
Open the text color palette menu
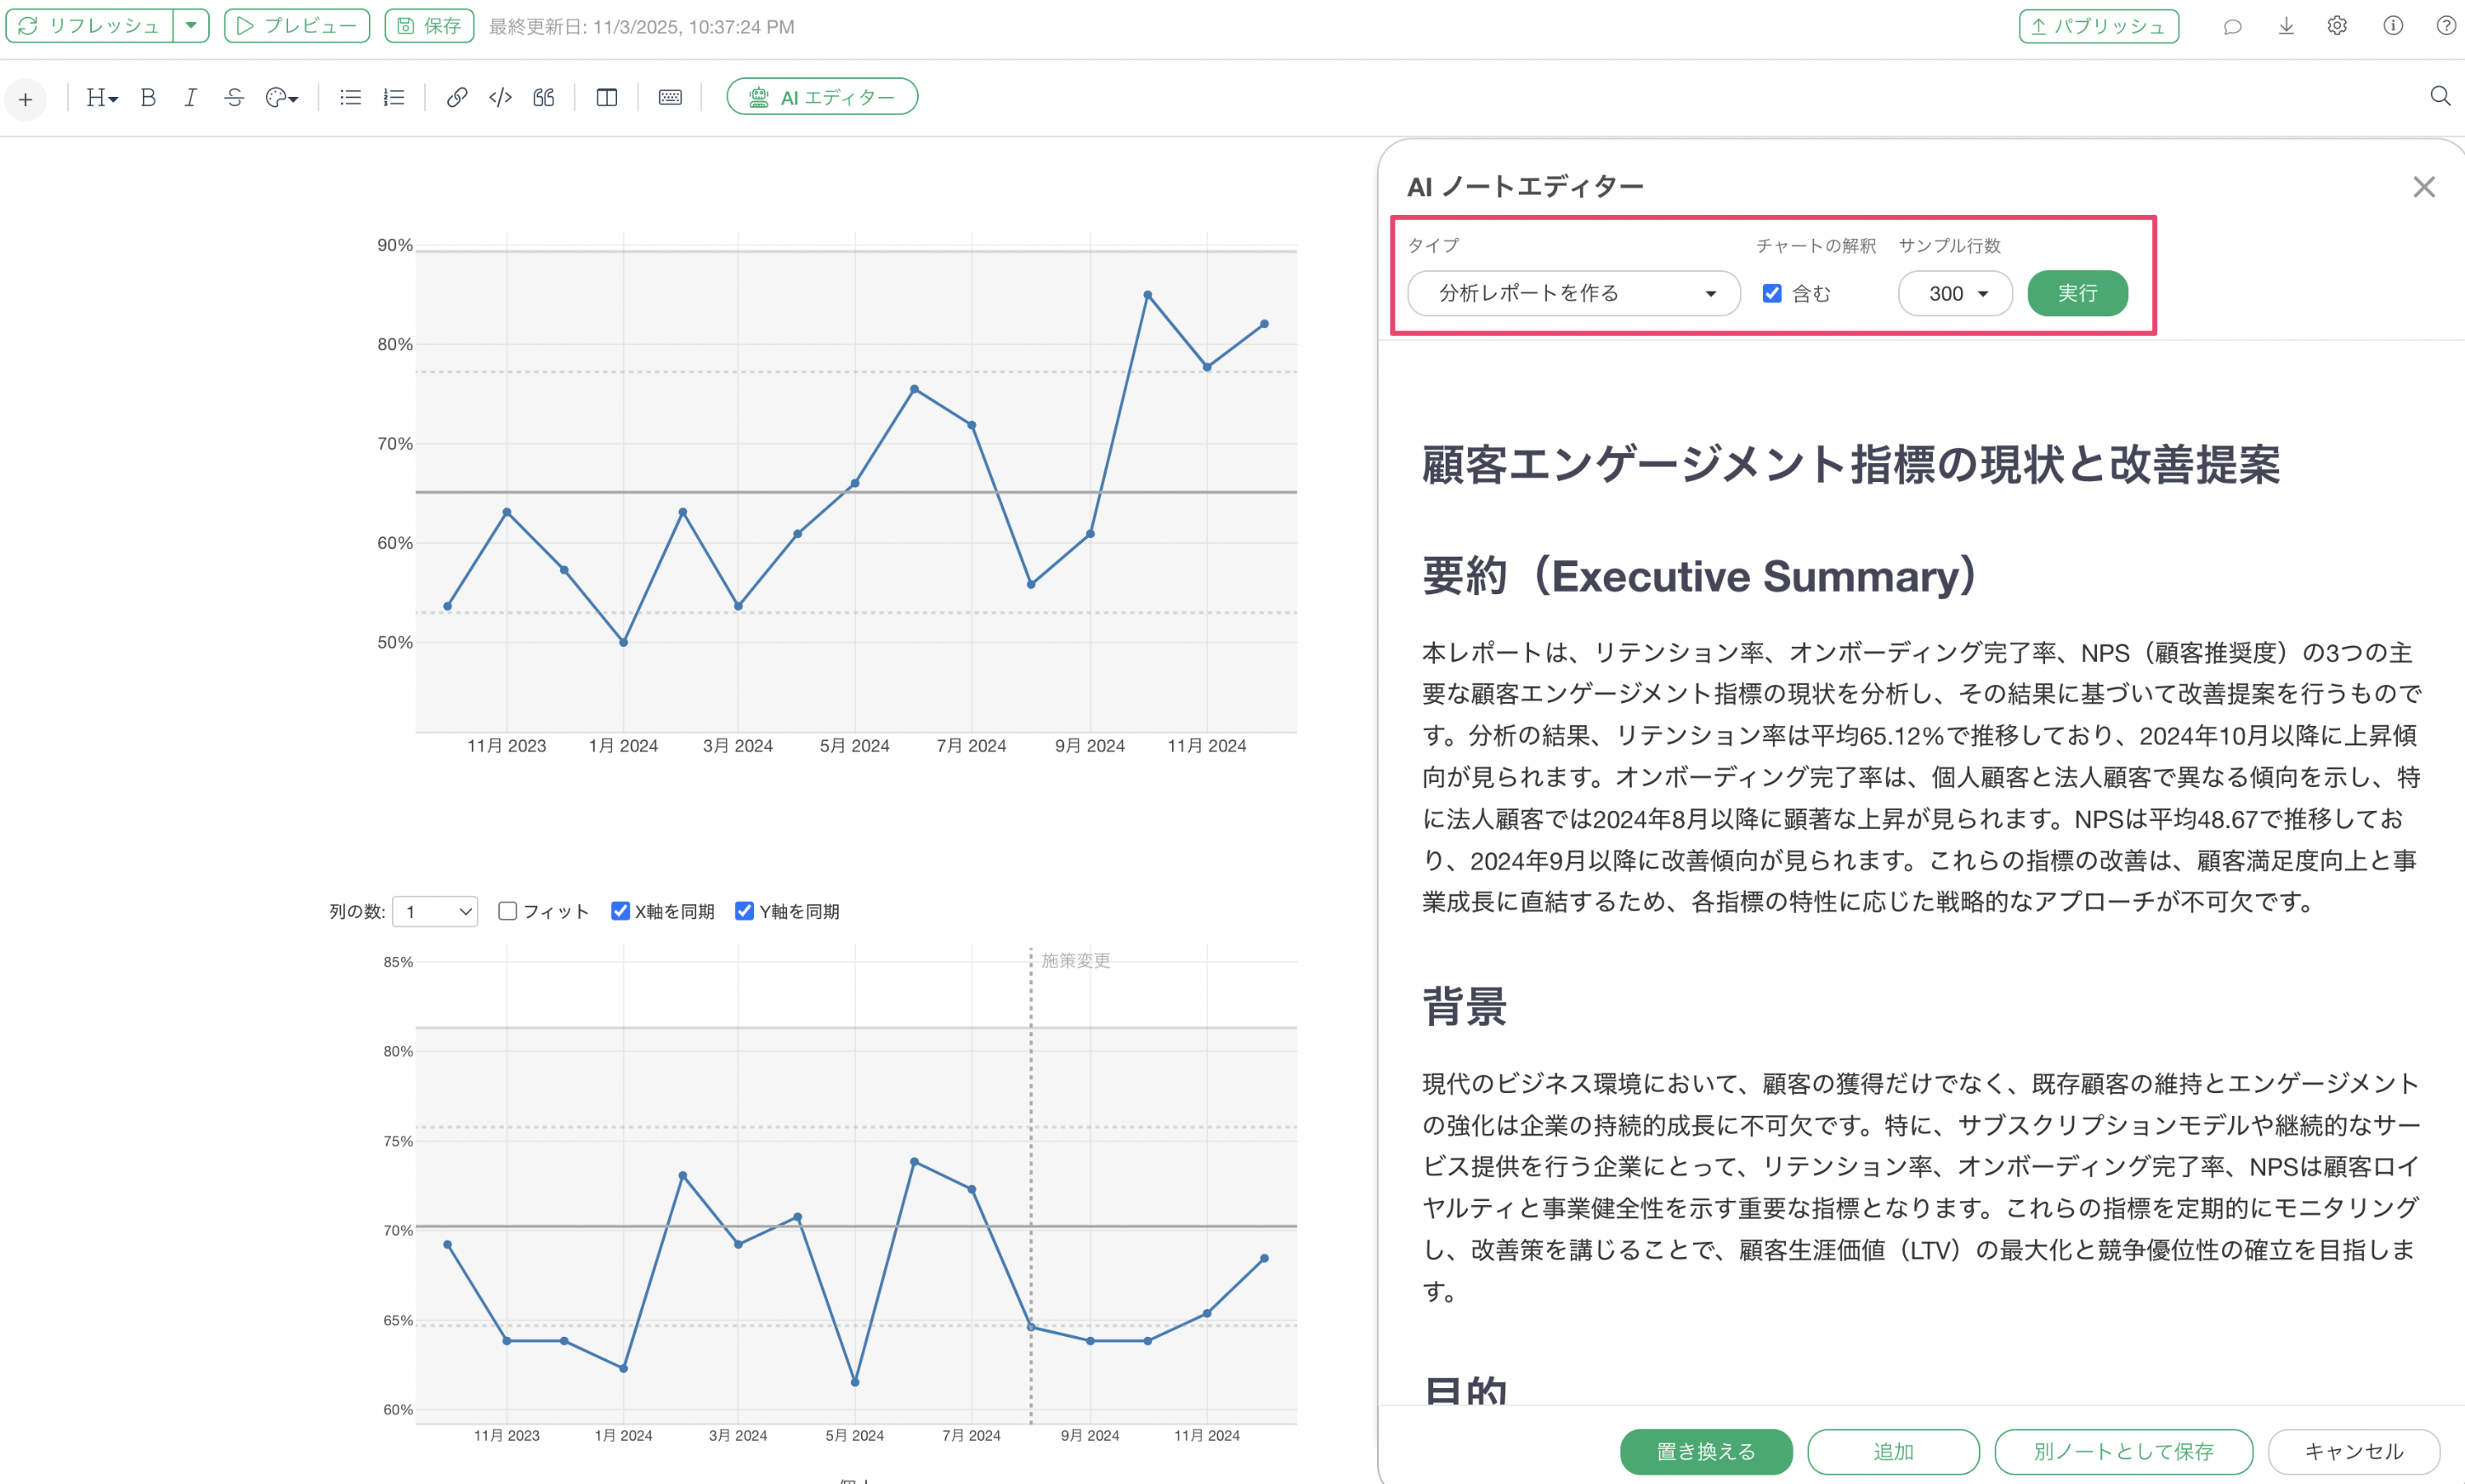[282, 97]
